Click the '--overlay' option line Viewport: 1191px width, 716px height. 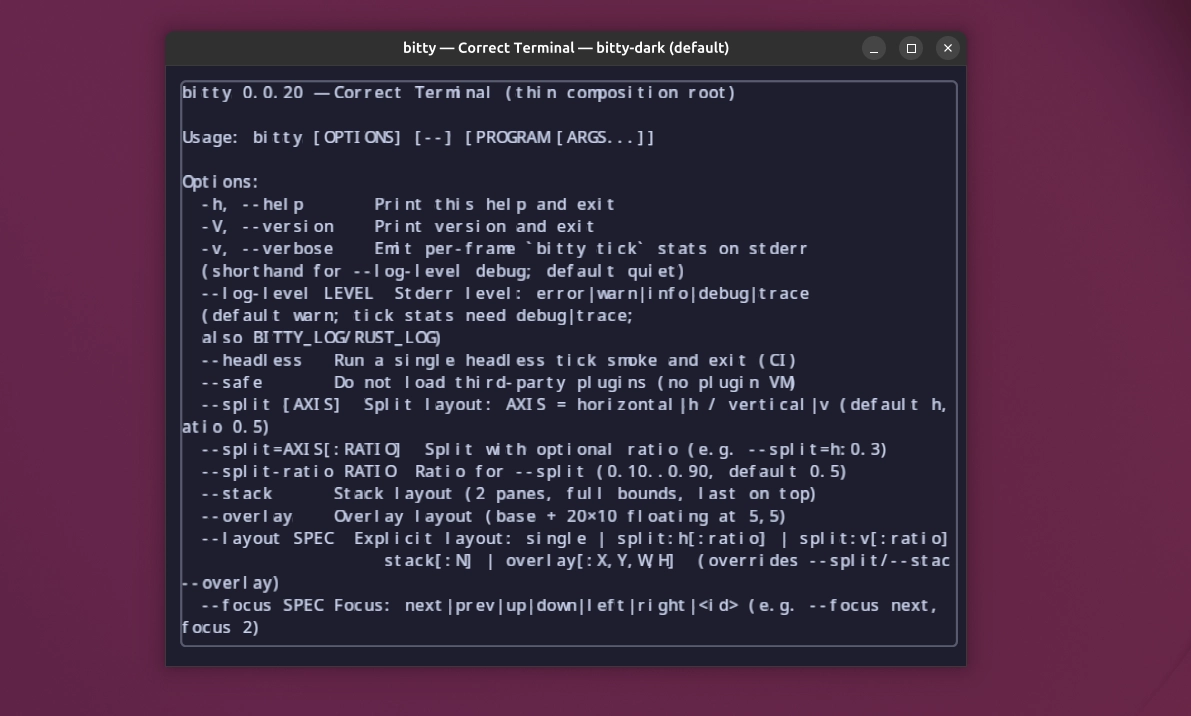click(x=494, y=516)
